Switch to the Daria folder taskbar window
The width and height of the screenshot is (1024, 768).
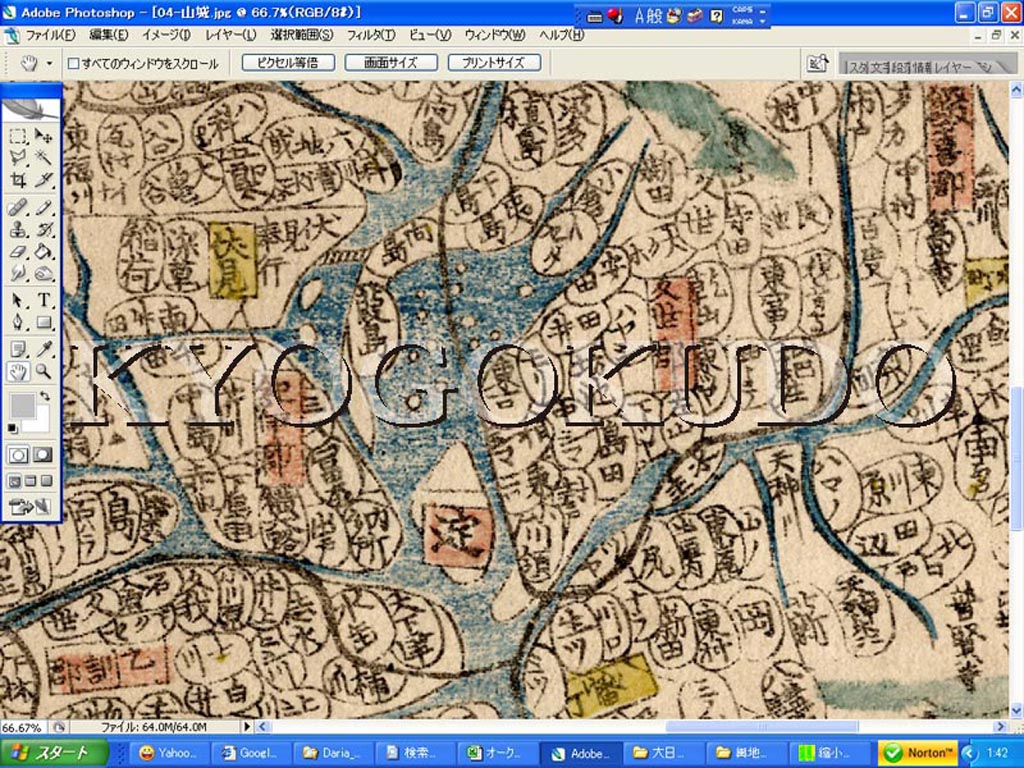click(333, 753)
